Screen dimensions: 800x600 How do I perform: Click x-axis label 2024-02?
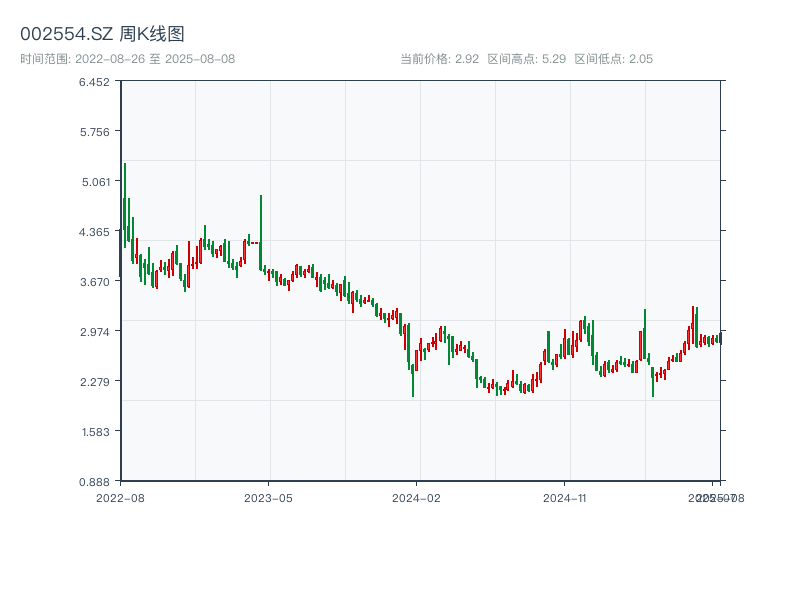(x=416, y=498)
